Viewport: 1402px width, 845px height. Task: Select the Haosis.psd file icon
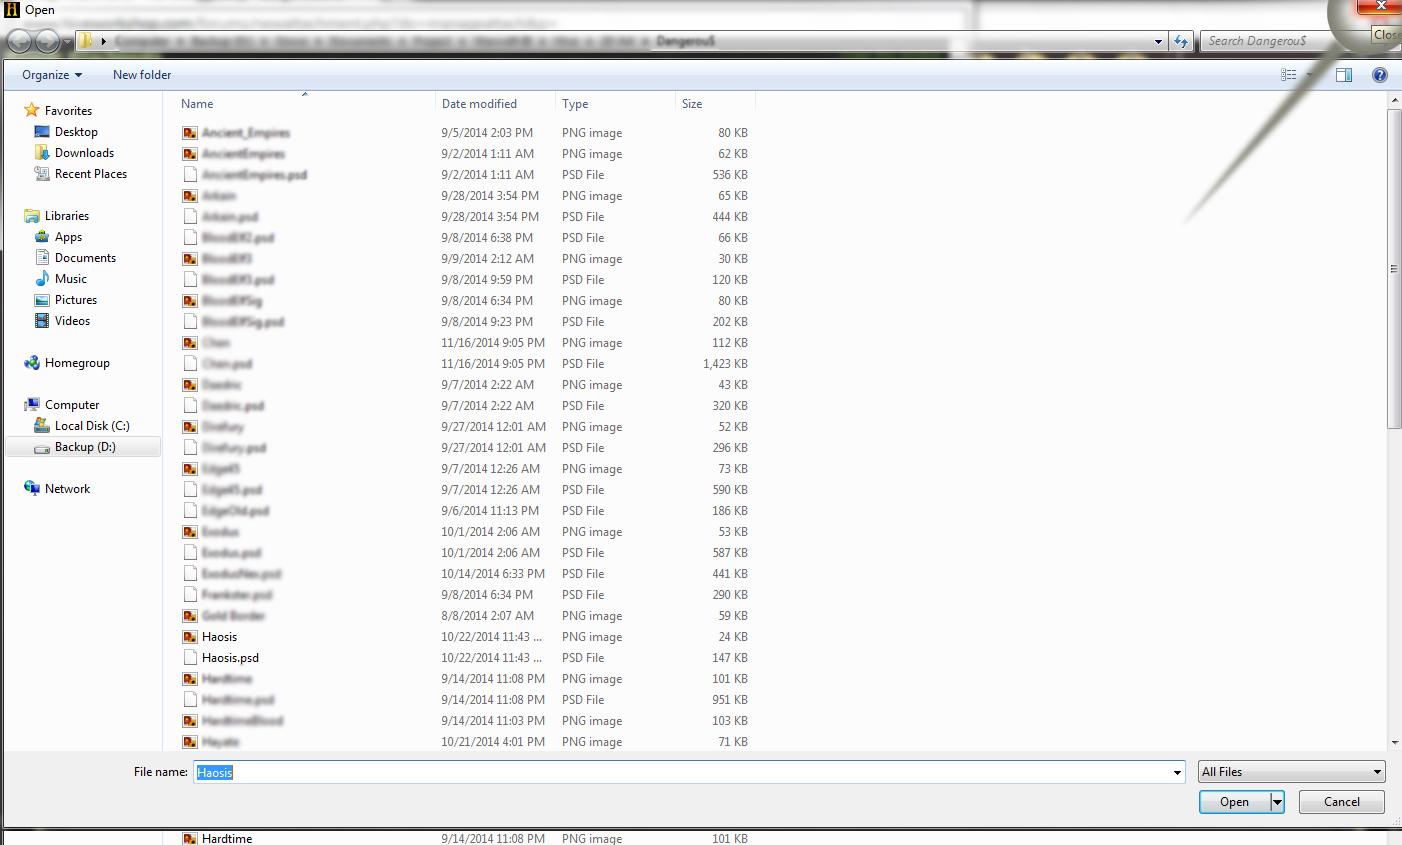tap(190, 658)
